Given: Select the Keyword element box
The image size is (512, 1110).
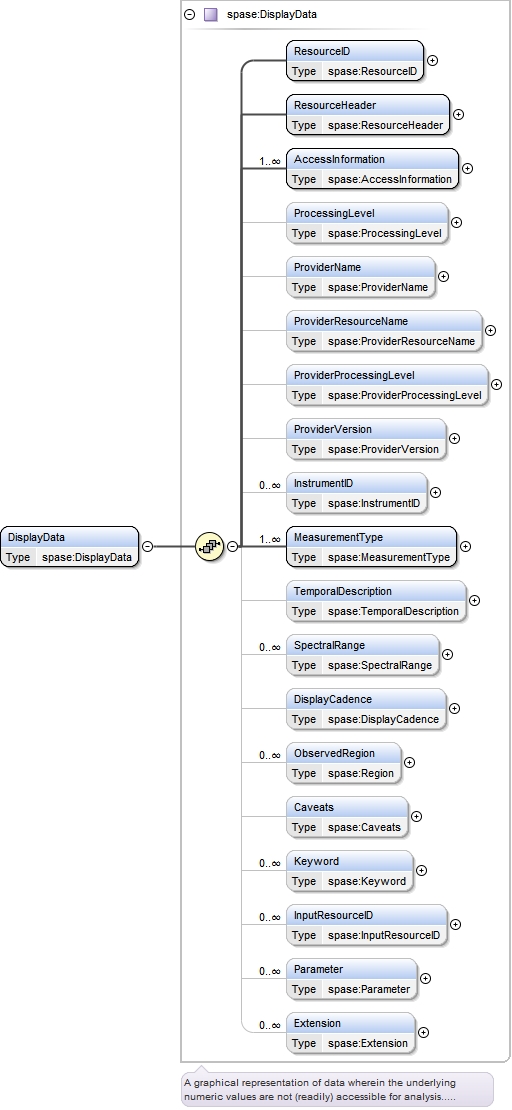Looking at the screenshot, I should pyautogui.click(x=349, y=871).
